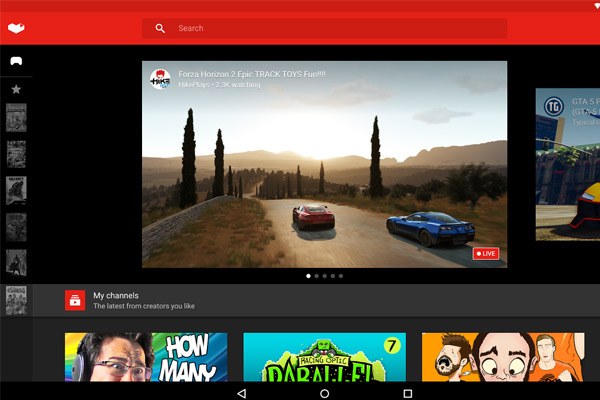Image resolution: width=600 pixels, height=400 pixels.
Task: Tap the Android recent apps button
Action: click(408, 393)
